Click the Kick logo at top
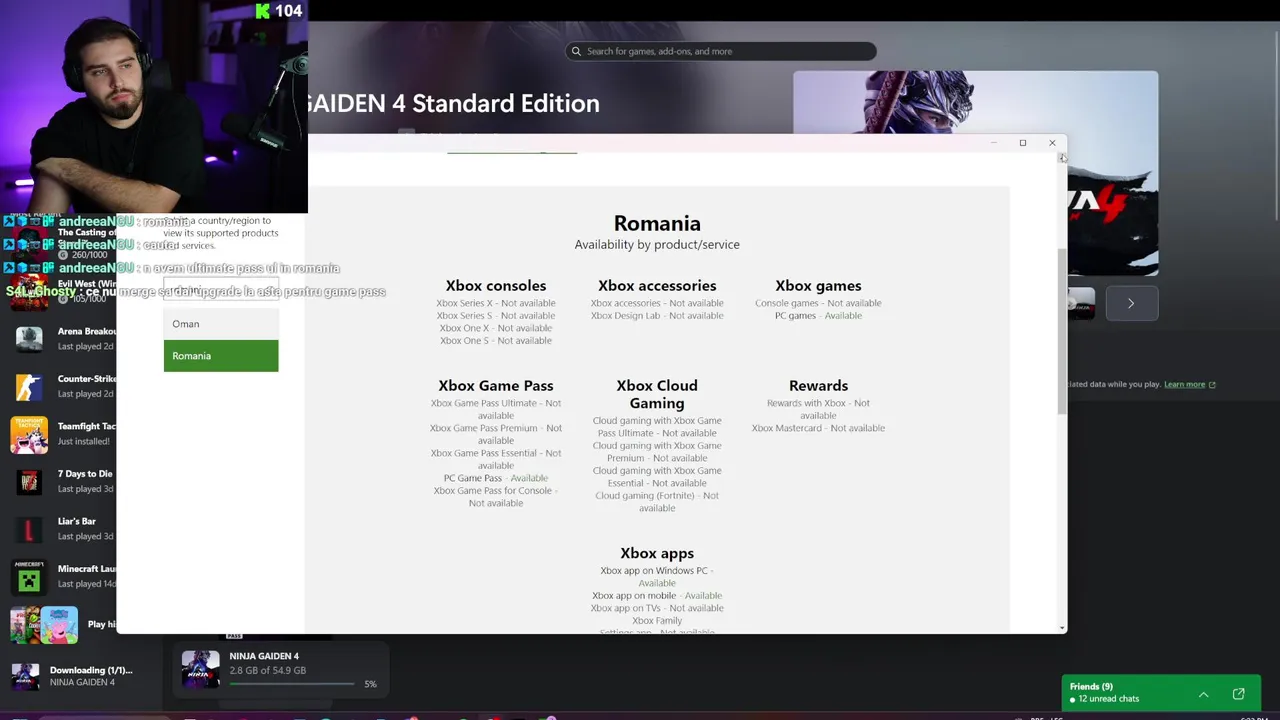This screenshot has height=720, width=1280. coord(263,11)
